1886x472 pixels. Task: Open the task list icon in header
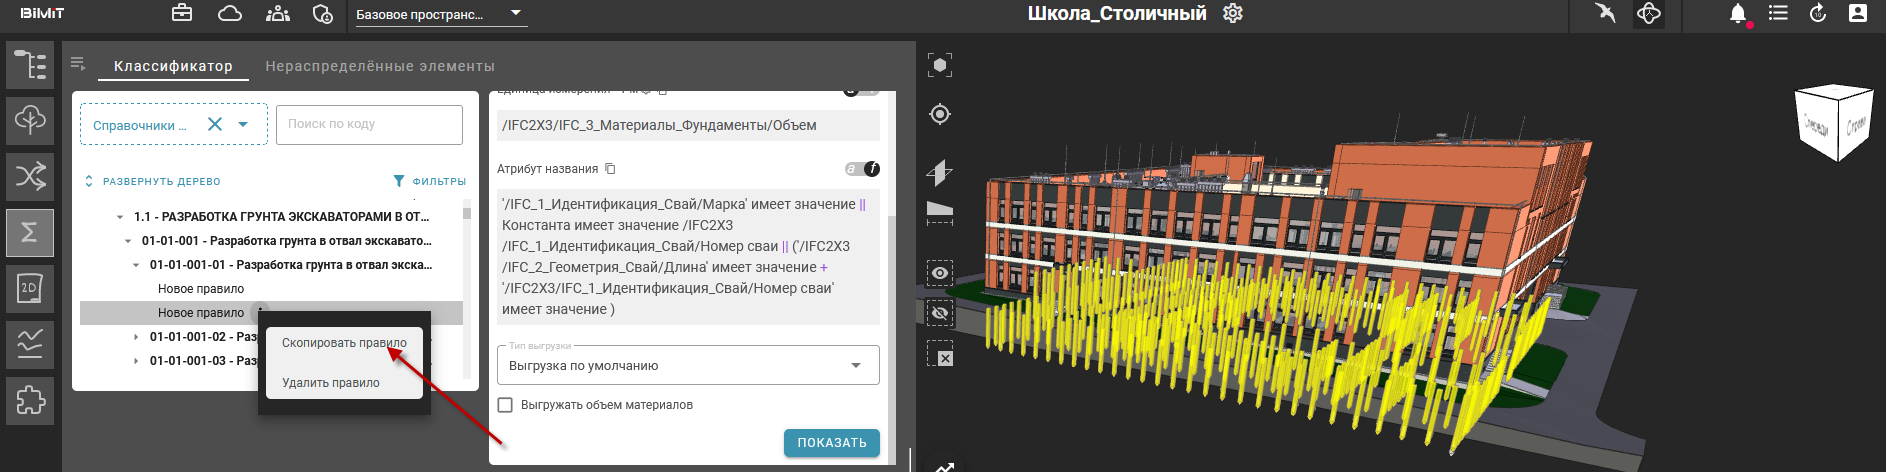1778,13
